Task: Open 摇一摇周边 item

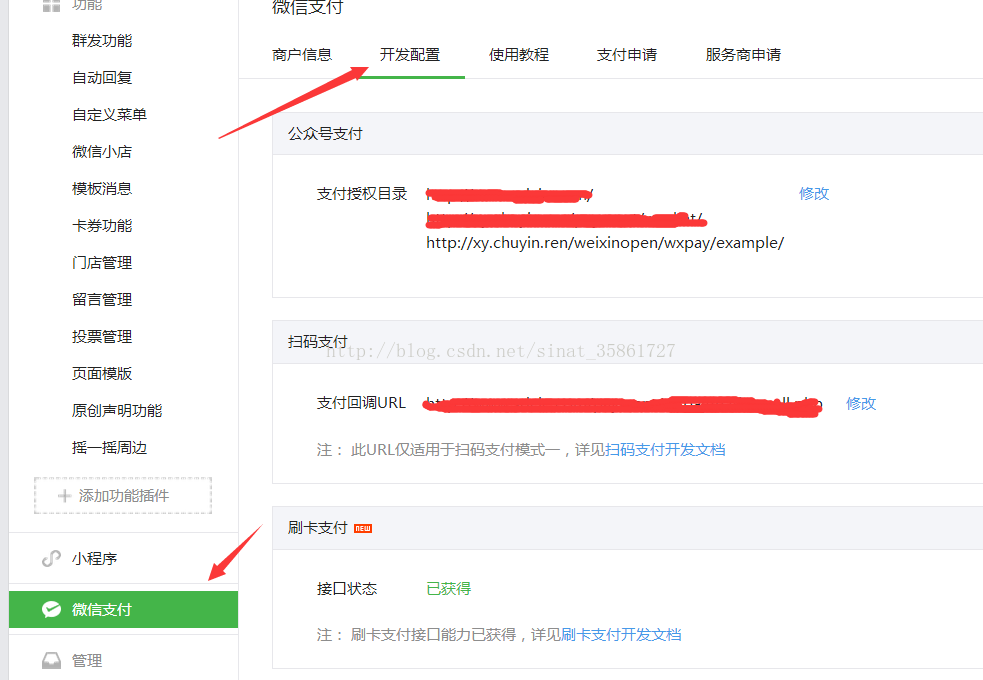Action: [x=110, y=447]
